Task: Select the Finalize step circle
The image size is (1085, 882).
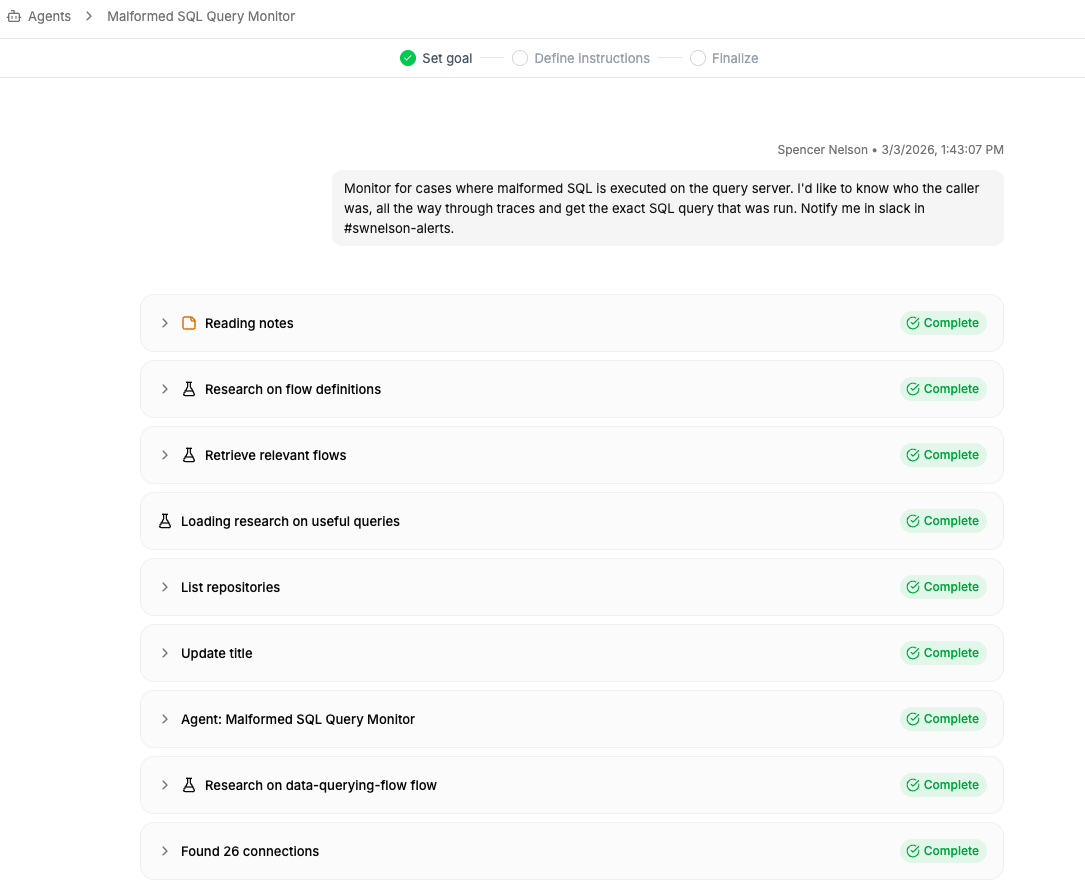Action: 697,58
